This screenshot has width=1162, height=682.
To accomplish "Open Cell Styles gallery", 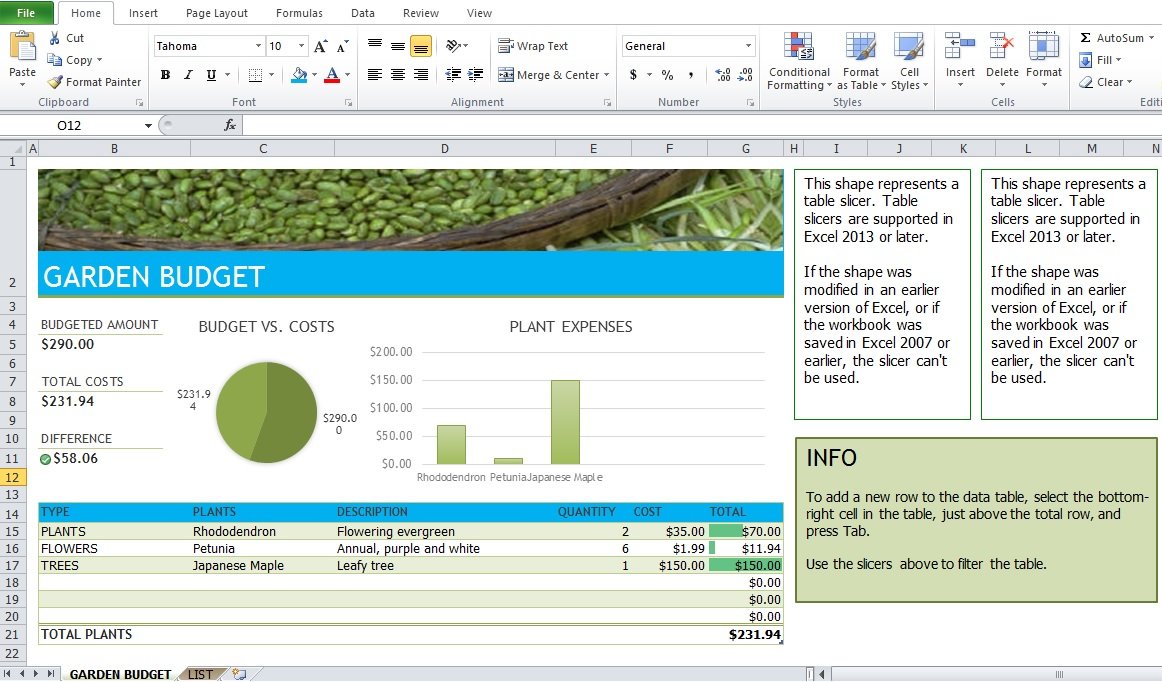I will point(909,61).
